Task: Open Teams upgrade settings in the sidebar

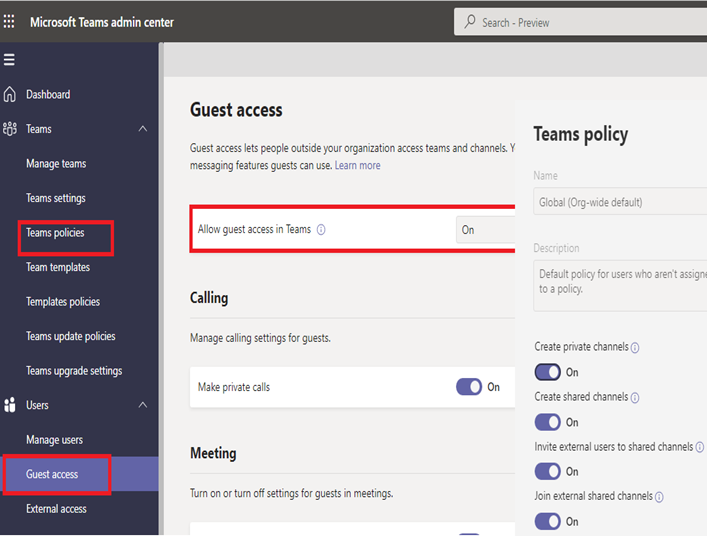Action: coord(74,371)
